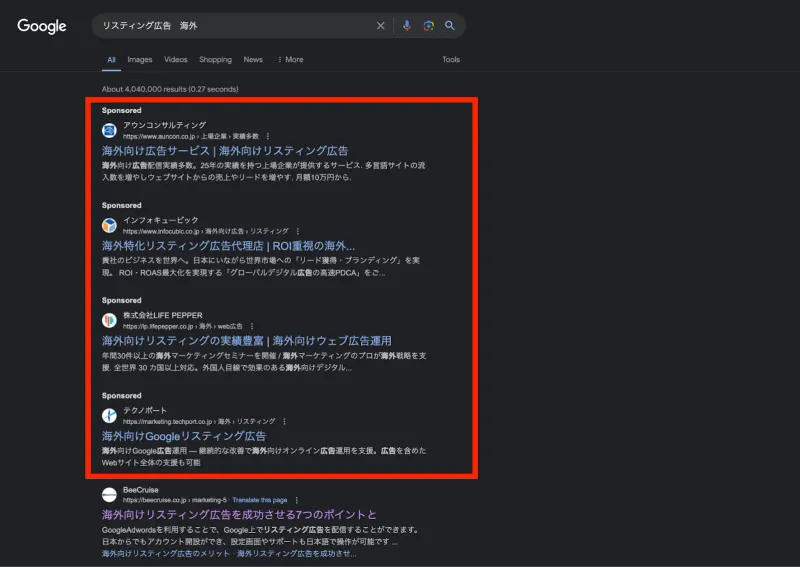
Task: Click the インフォキュービック site favicon
Action: point(109,226)
